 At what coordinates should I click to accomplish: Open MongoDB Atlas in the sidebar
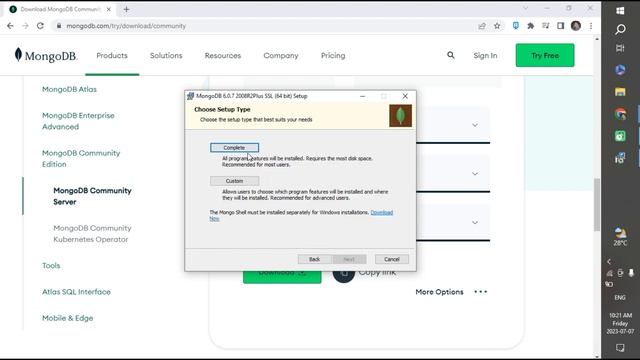point(69,89)
